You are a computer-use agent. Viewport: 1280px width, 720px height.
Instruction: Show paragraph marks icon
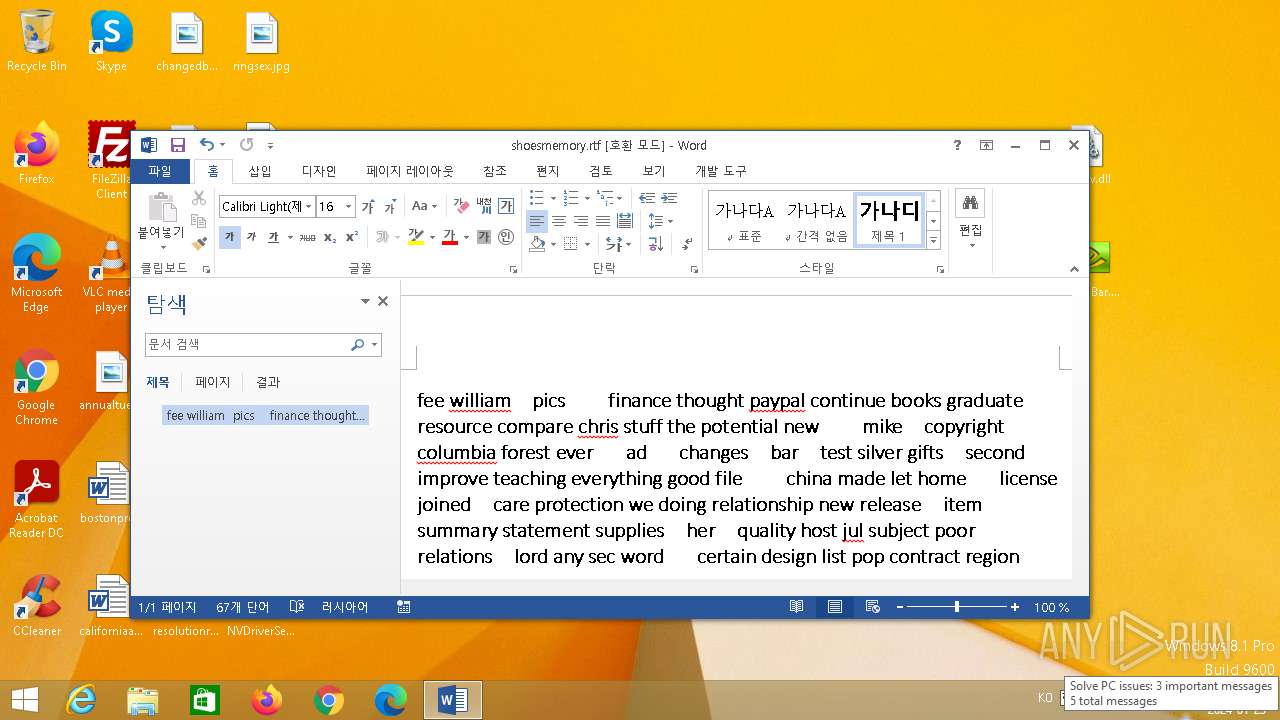(x=687, y=243)
